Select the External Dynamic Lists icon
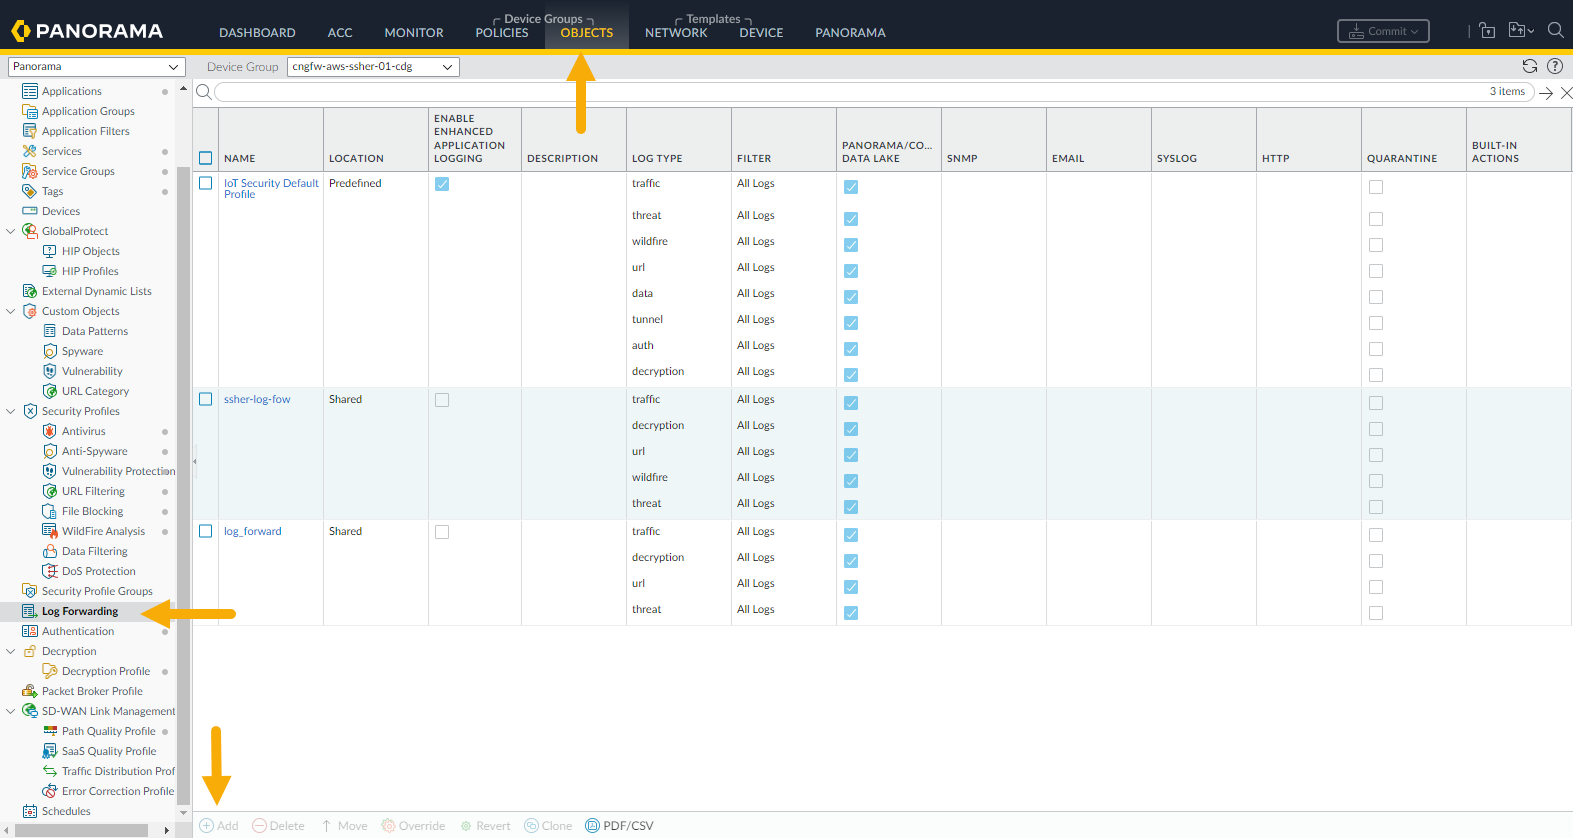The height and width of the screenshot is (838, 1573). [30, 291]
